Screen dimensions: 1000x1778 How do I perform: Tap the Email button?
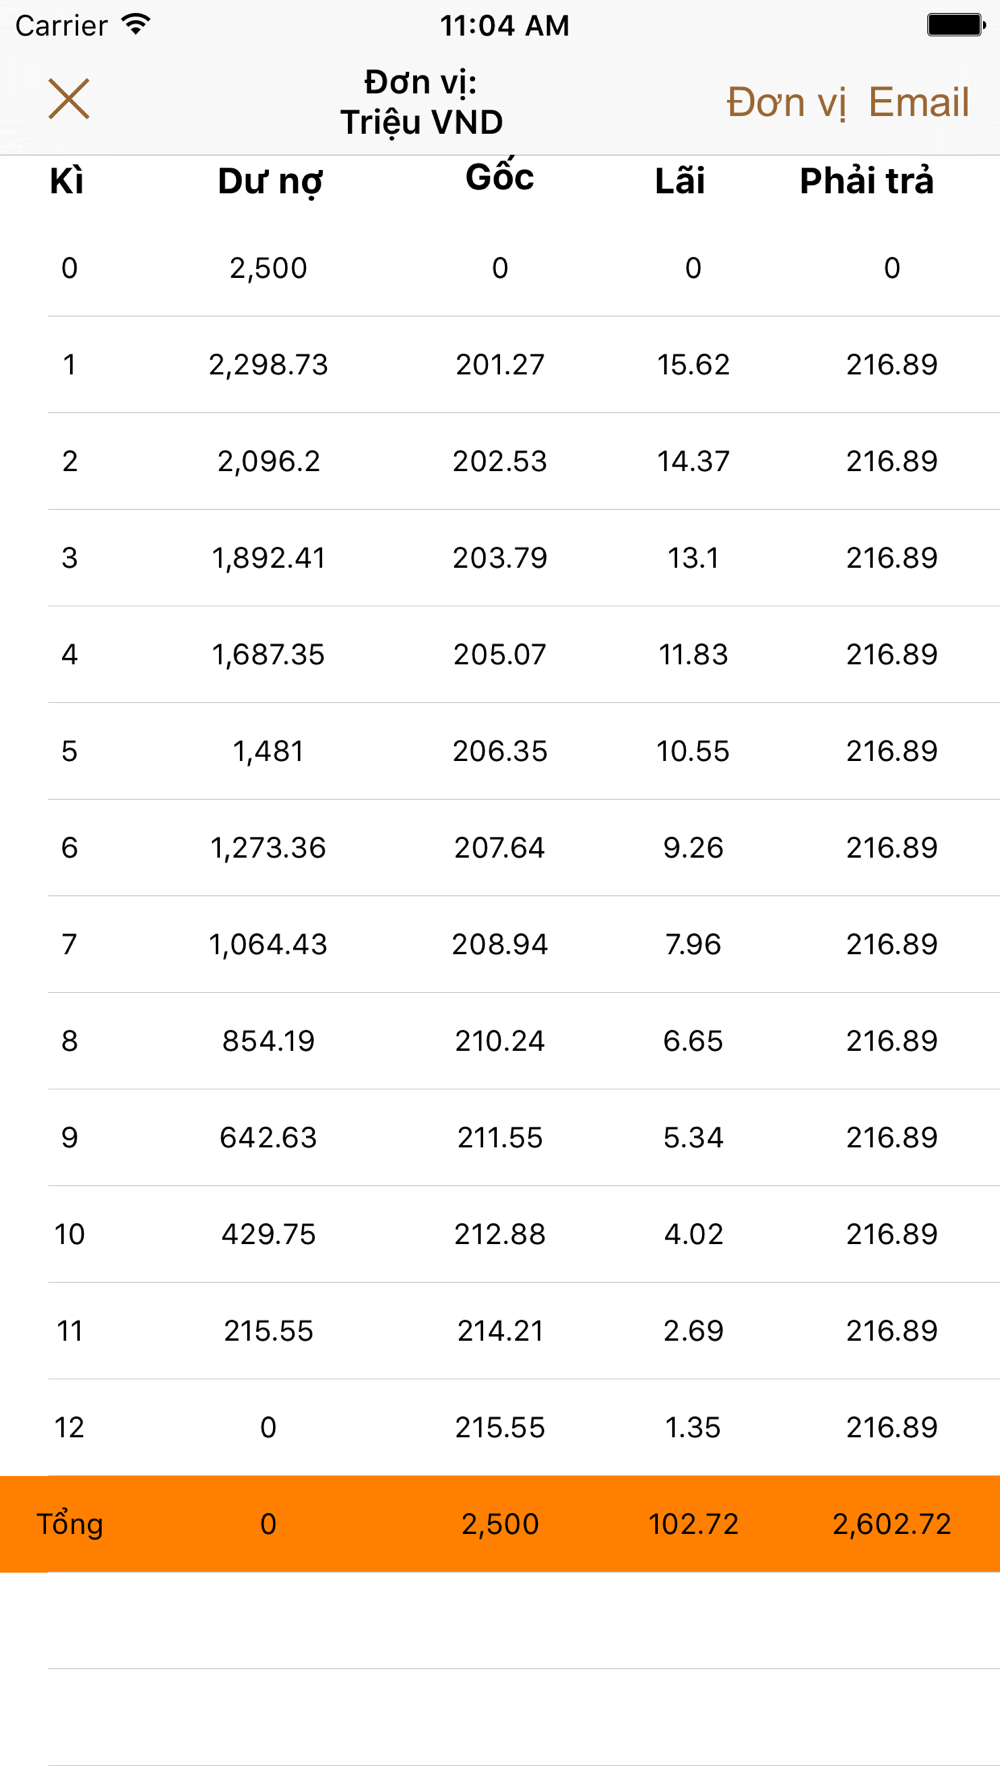(x=919, y=102)
